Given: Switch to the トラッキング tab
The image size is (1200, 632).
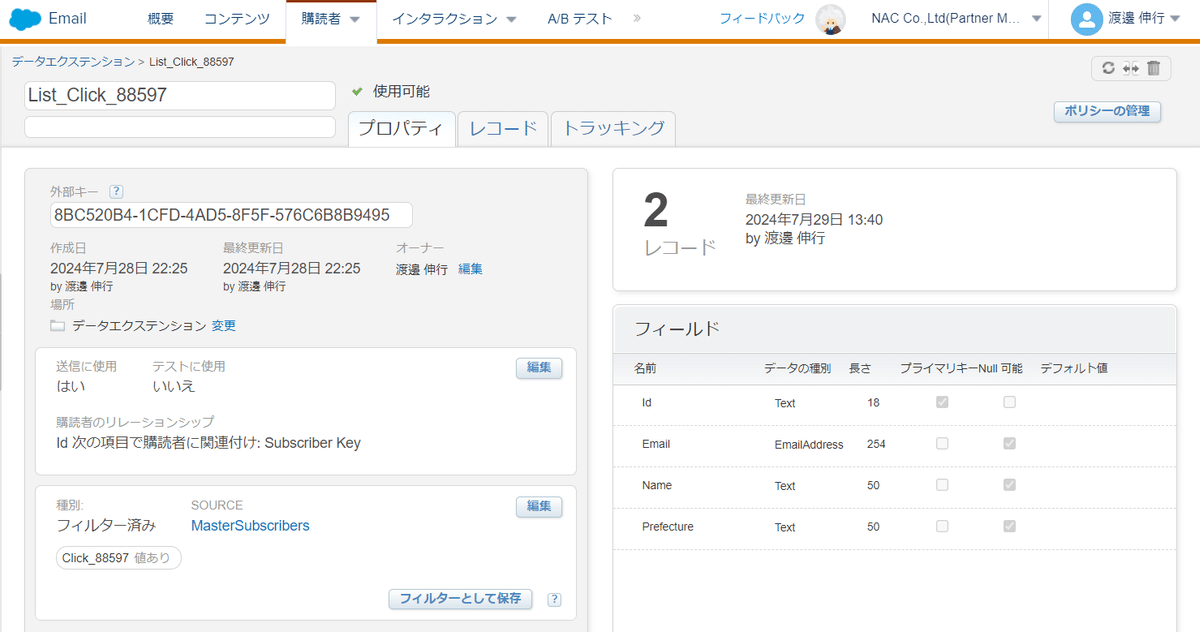Looking at the screenshot, I should 613,128.
